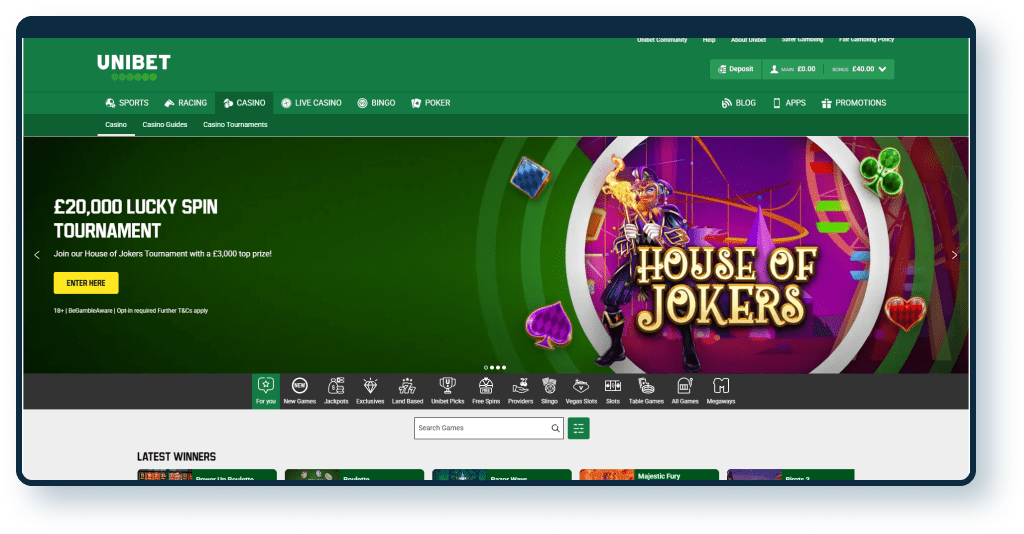Open the Safer Gambling link
Screen dimensions: 1024x534
[x=803, y=40]
